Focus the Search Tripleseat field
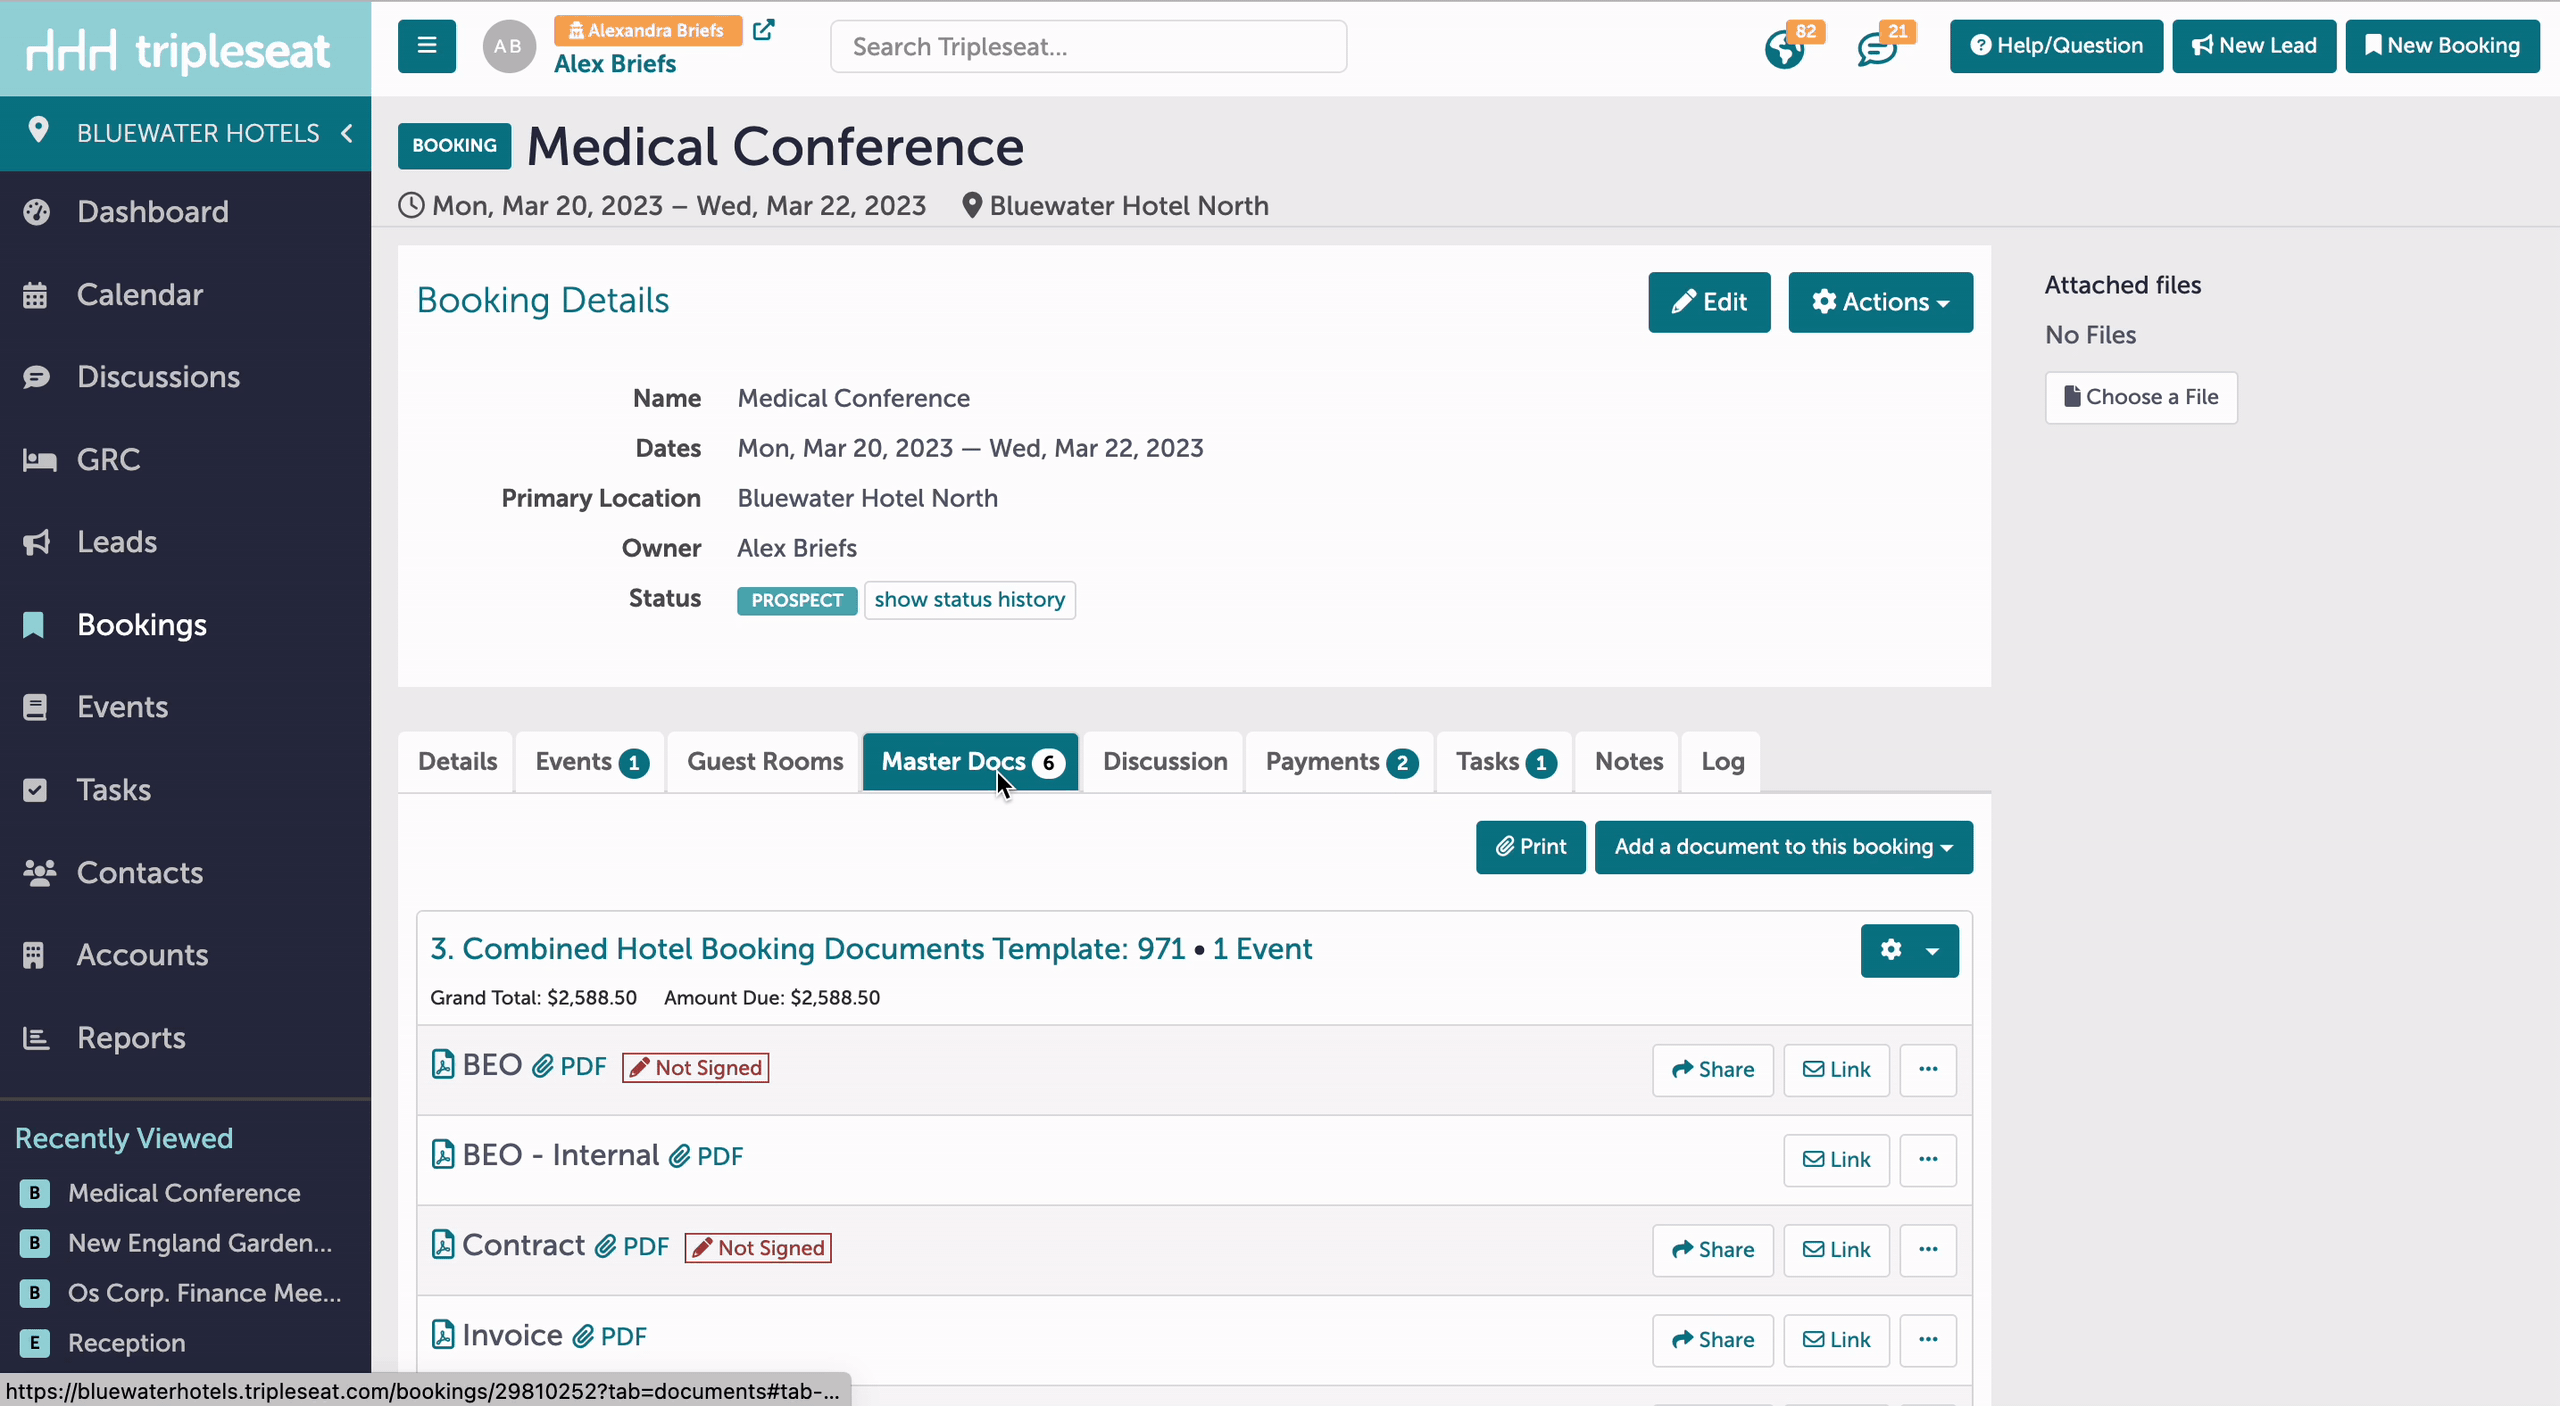2560x1406 pixels. (1088, 47)
